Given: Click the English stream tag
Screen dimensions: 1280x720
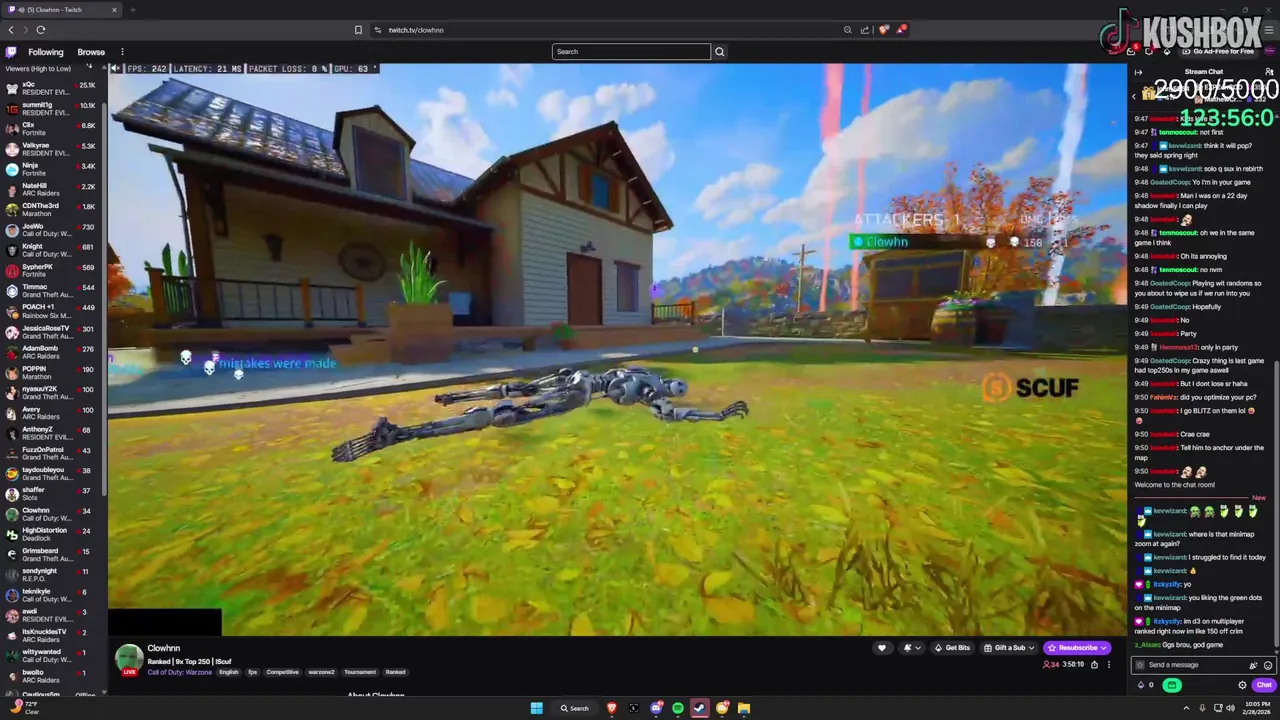Looking at the screenshot, I should (229, 672).
